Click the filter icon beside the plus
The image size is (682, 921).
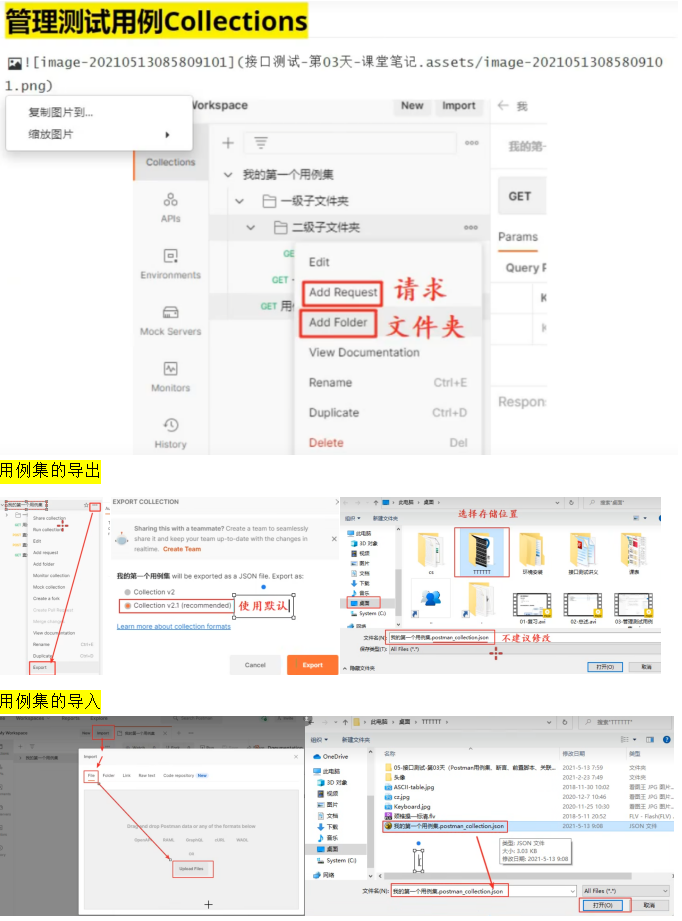(x=261, y=143)
